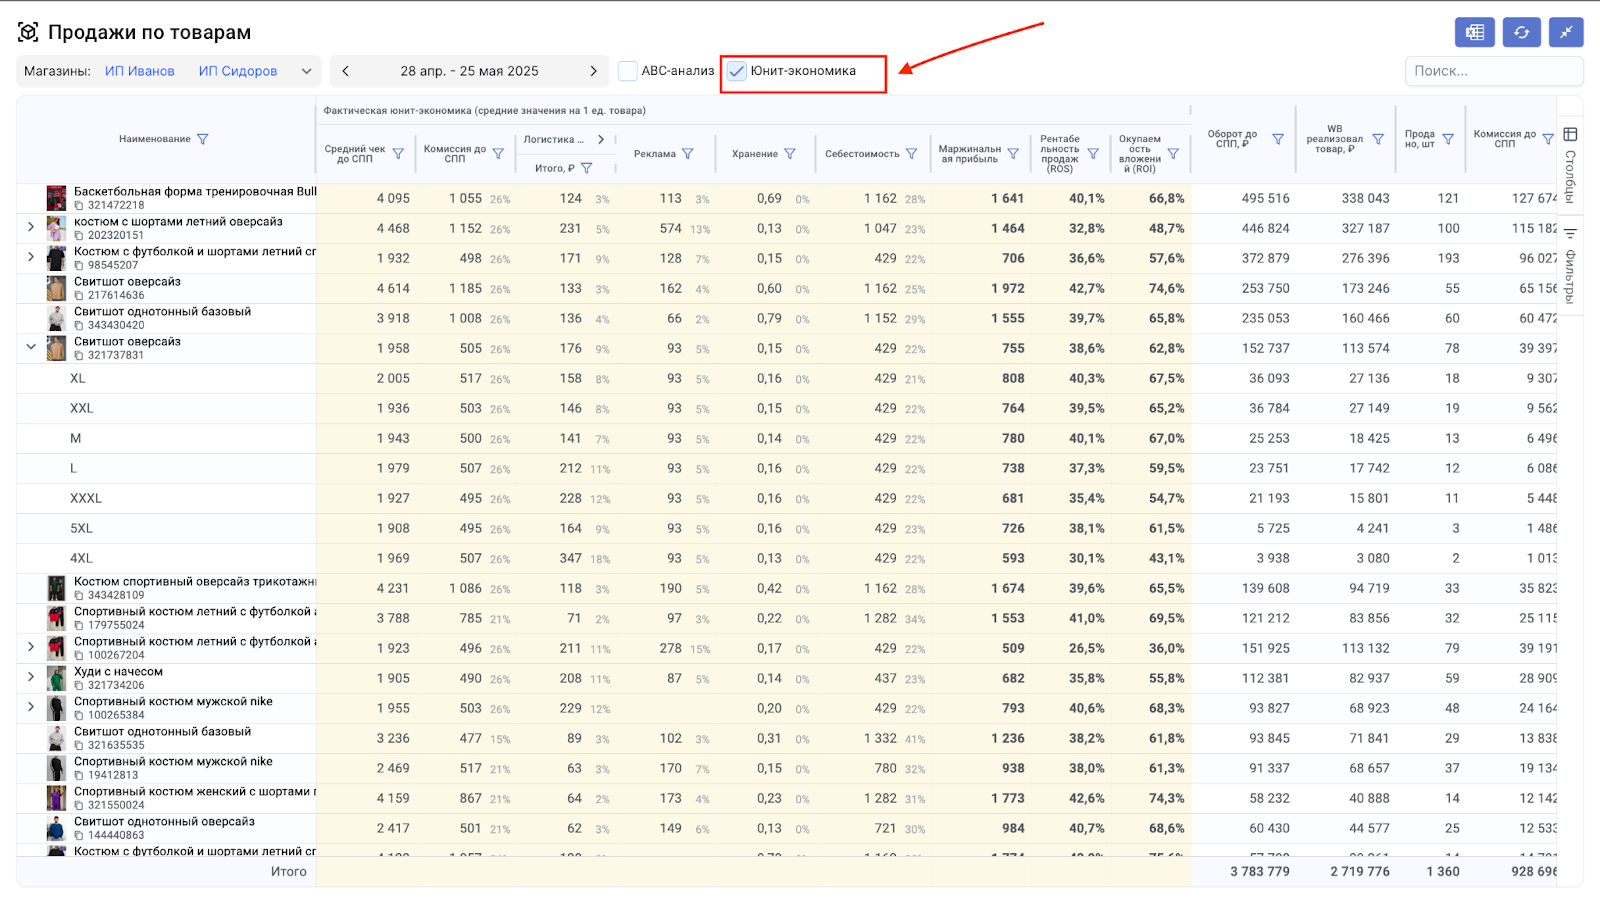
Task: Open the Фильтры side panel tab
Action: coord(1570,265)
